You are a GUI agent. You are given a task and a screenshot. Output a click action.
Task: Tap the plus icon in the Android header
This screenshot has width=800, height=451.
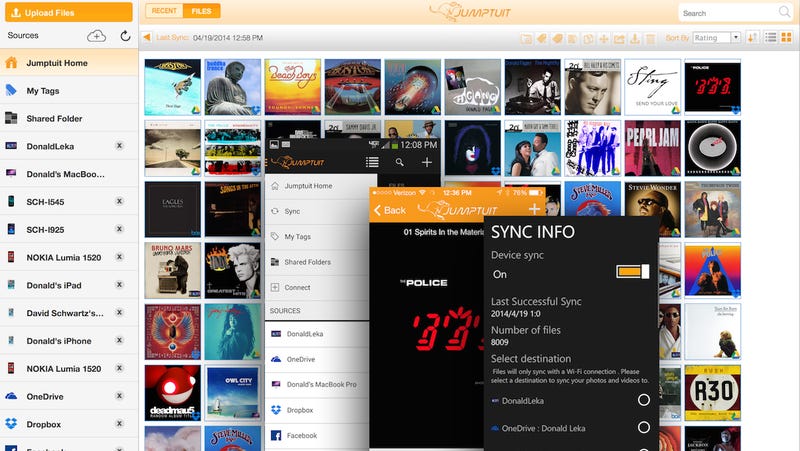click(x=427, y=162)
